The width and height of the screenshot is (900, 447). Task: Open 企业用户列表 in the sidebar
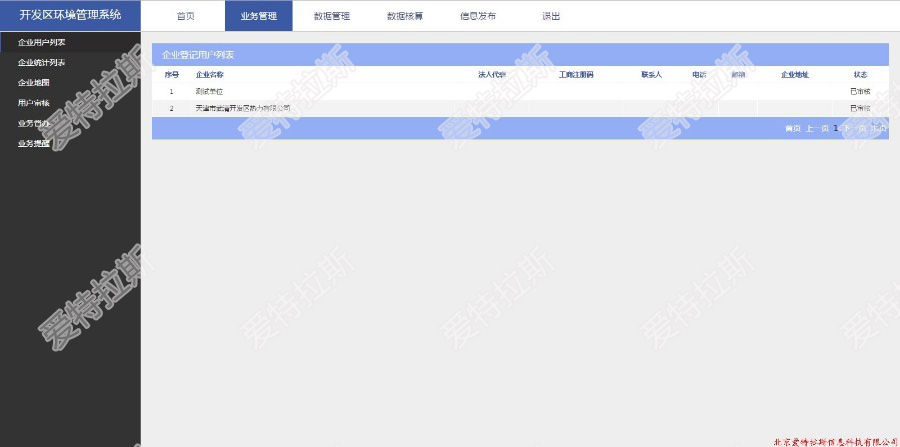tap(42, 43)
